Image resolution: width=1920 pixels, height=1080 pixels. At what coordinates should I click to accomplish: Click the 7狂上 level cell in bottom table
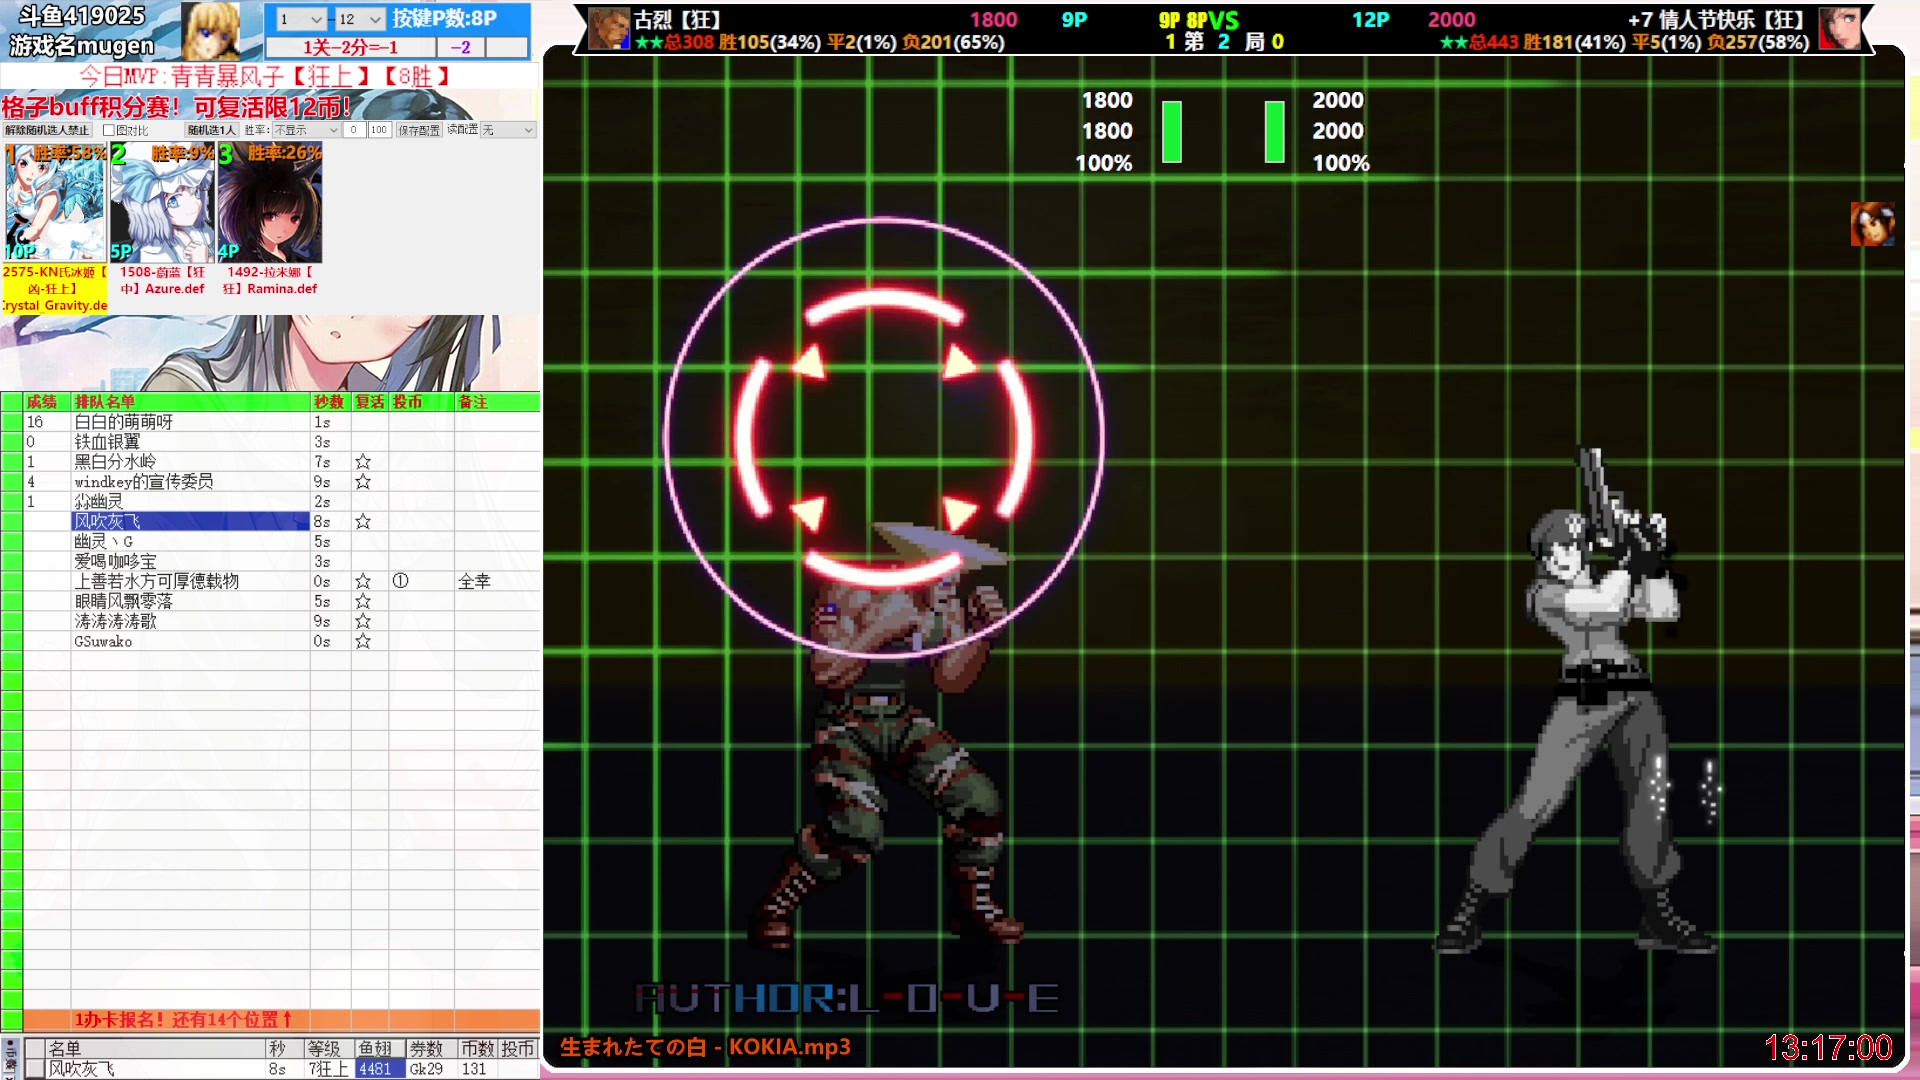click(329, 1069)
